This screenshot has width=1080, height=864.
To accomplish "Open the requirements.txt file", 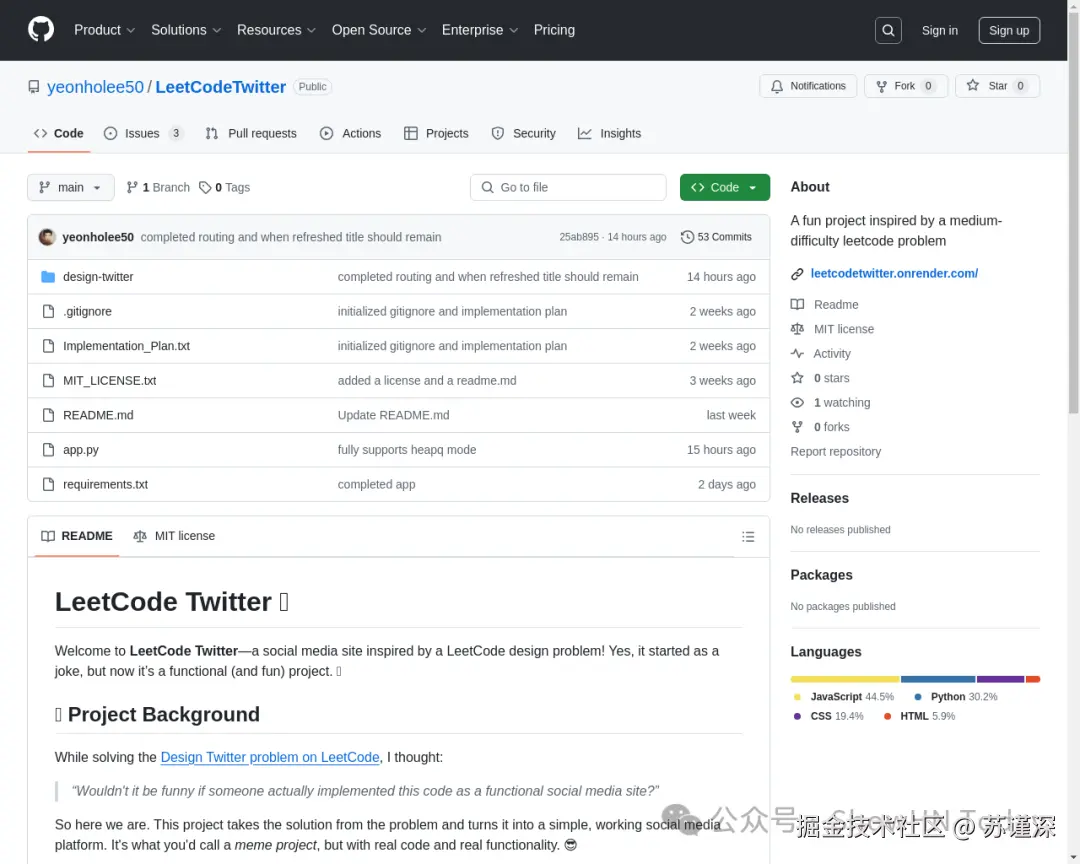I will tap(105, 484).
